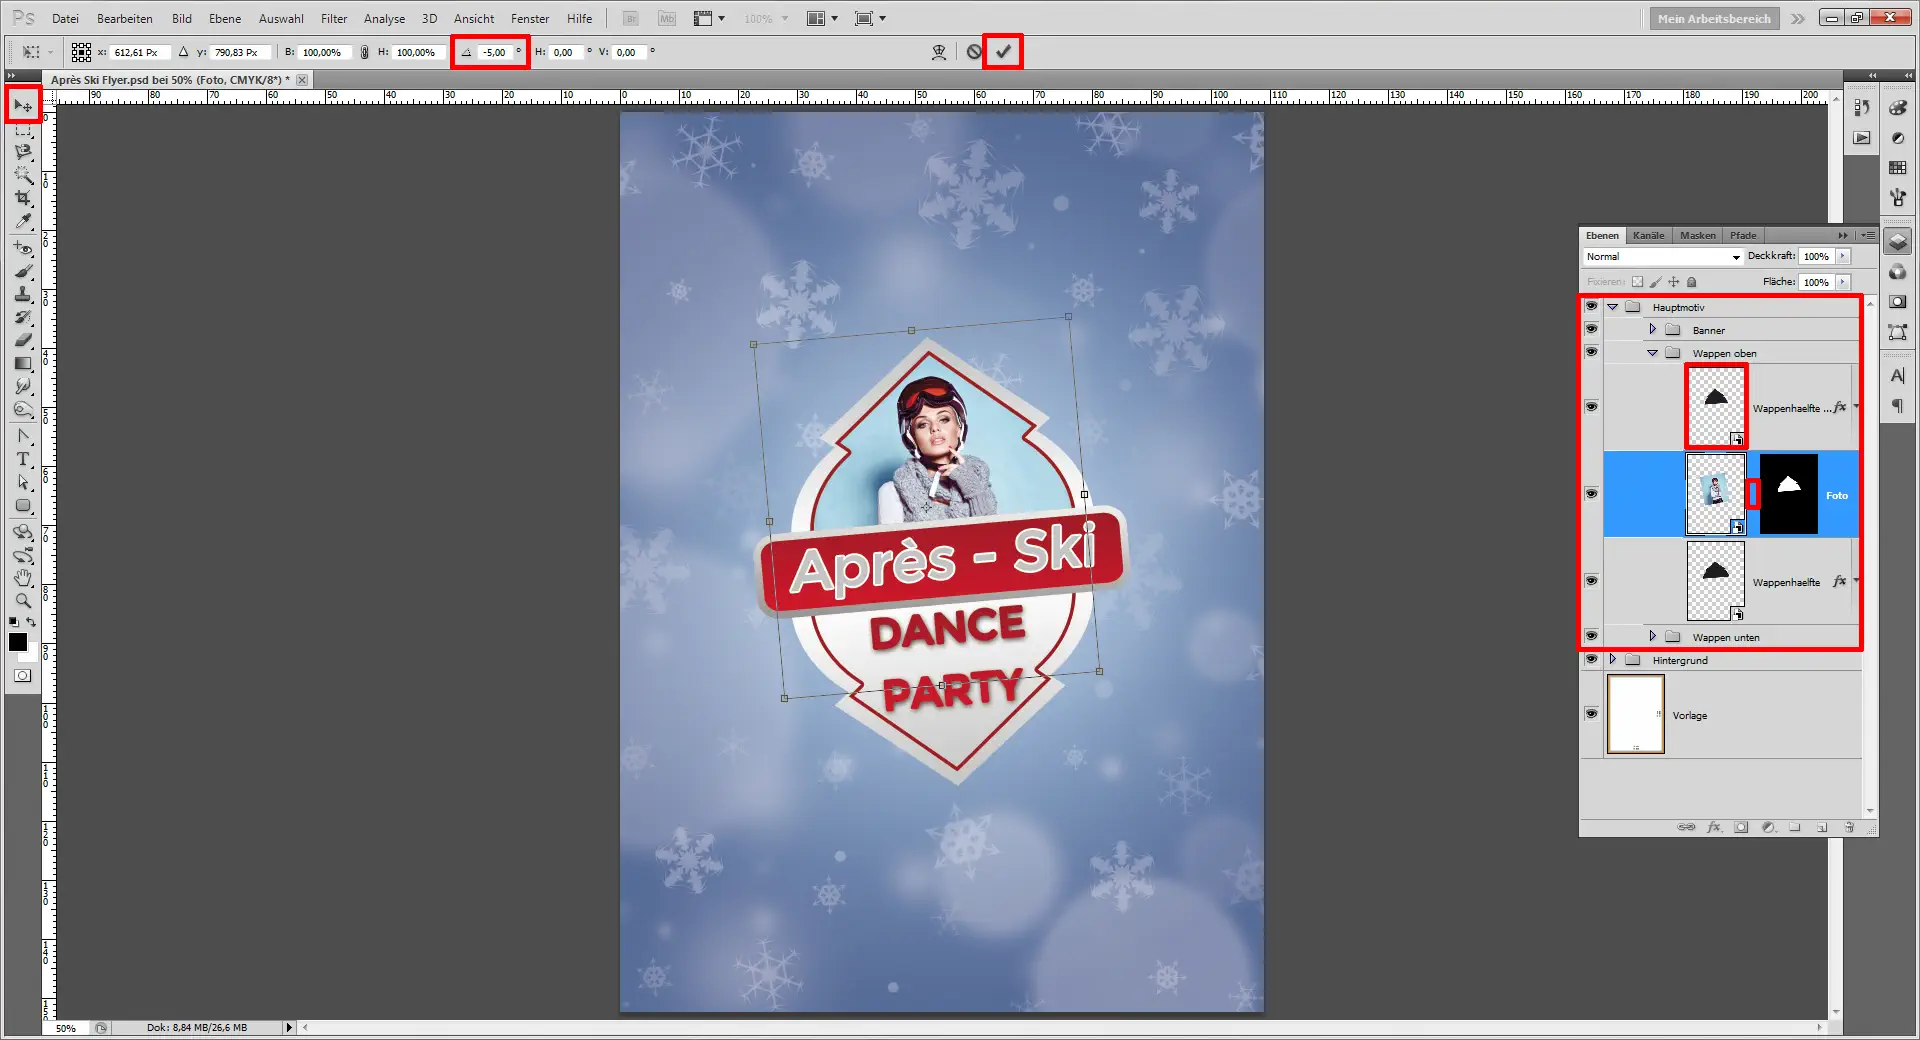The height and width of the screenshot is (1040, 1920).
Task: Click the Create new layer icon
Action: click(x=1823, y=828)
